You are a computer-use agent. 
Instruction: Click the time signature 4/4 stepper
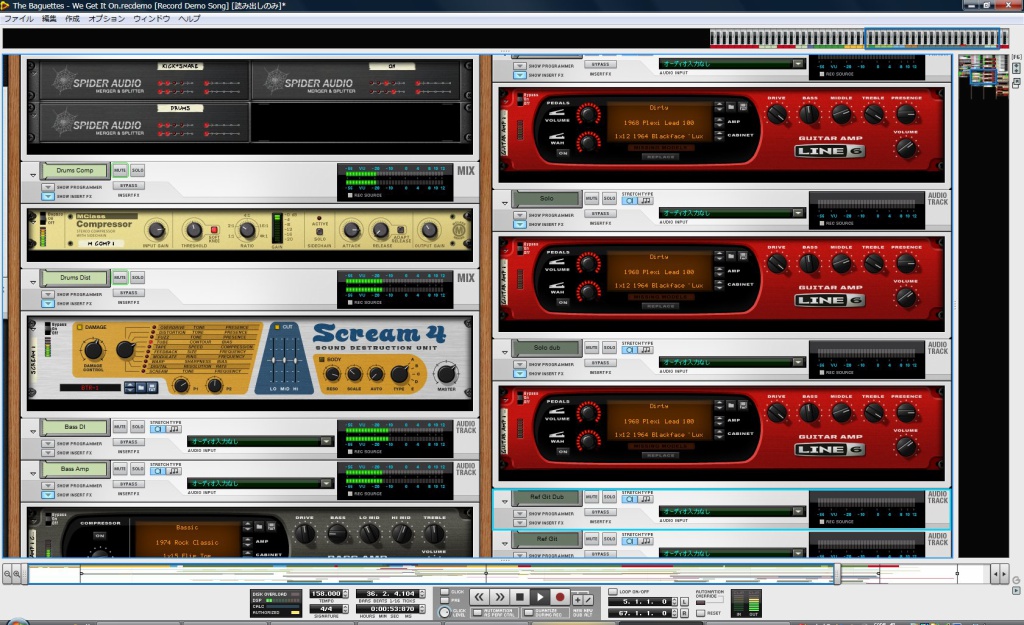[x=346, y=609]
